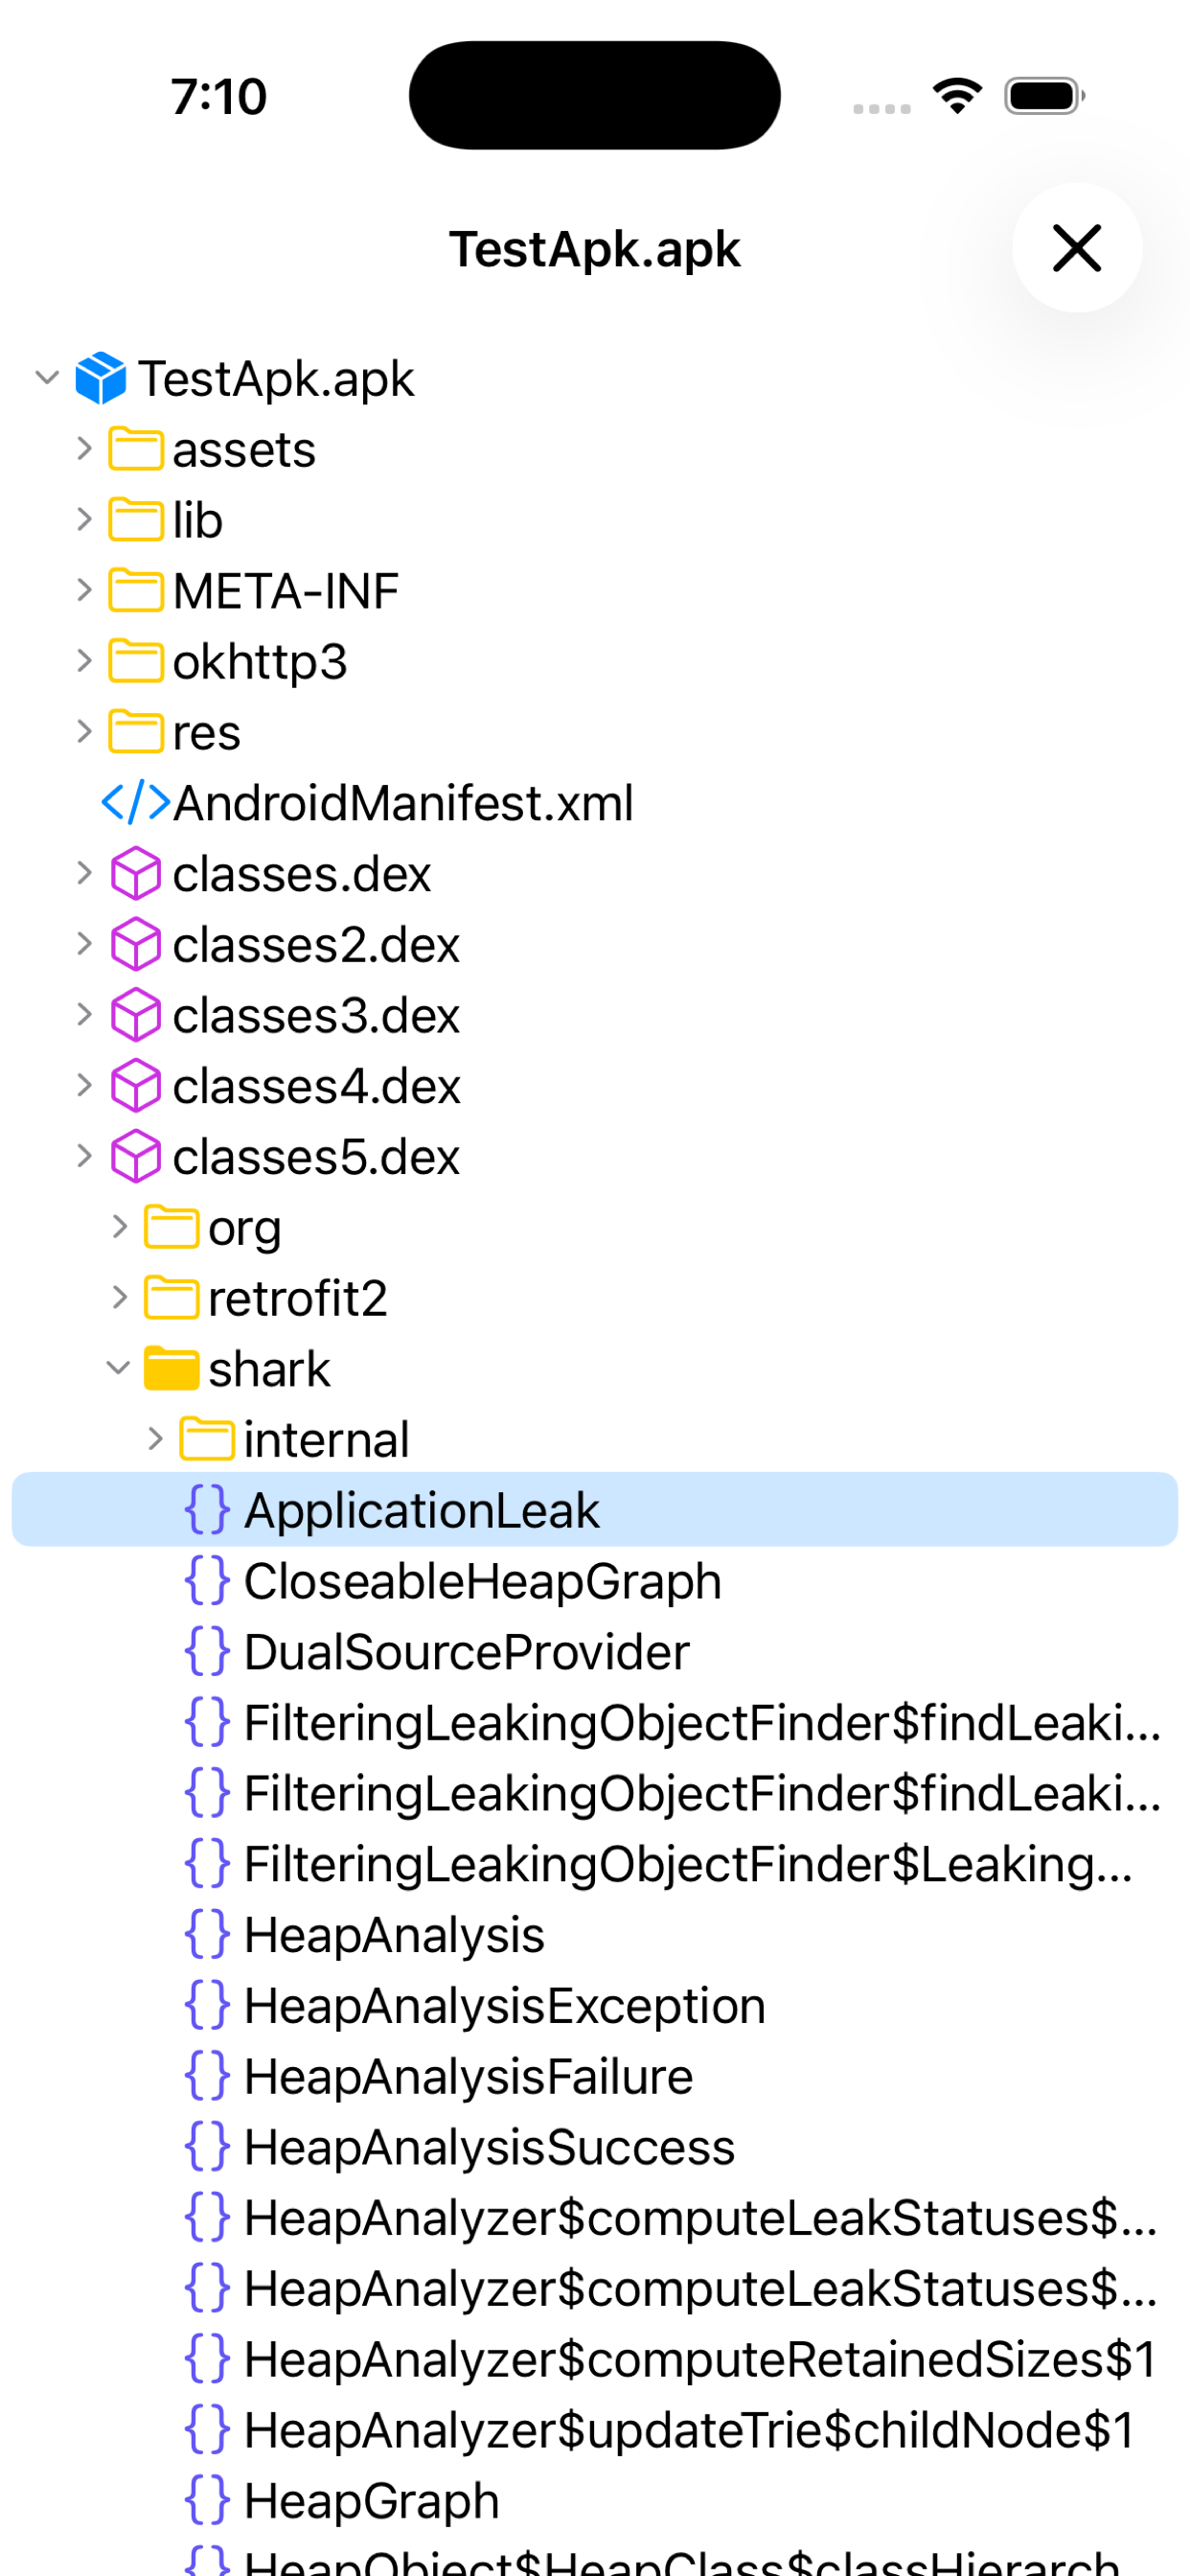Open the HeapGraph class
The width and height of the screenshot is (1190, 2576).
(x=371, y=2502)
